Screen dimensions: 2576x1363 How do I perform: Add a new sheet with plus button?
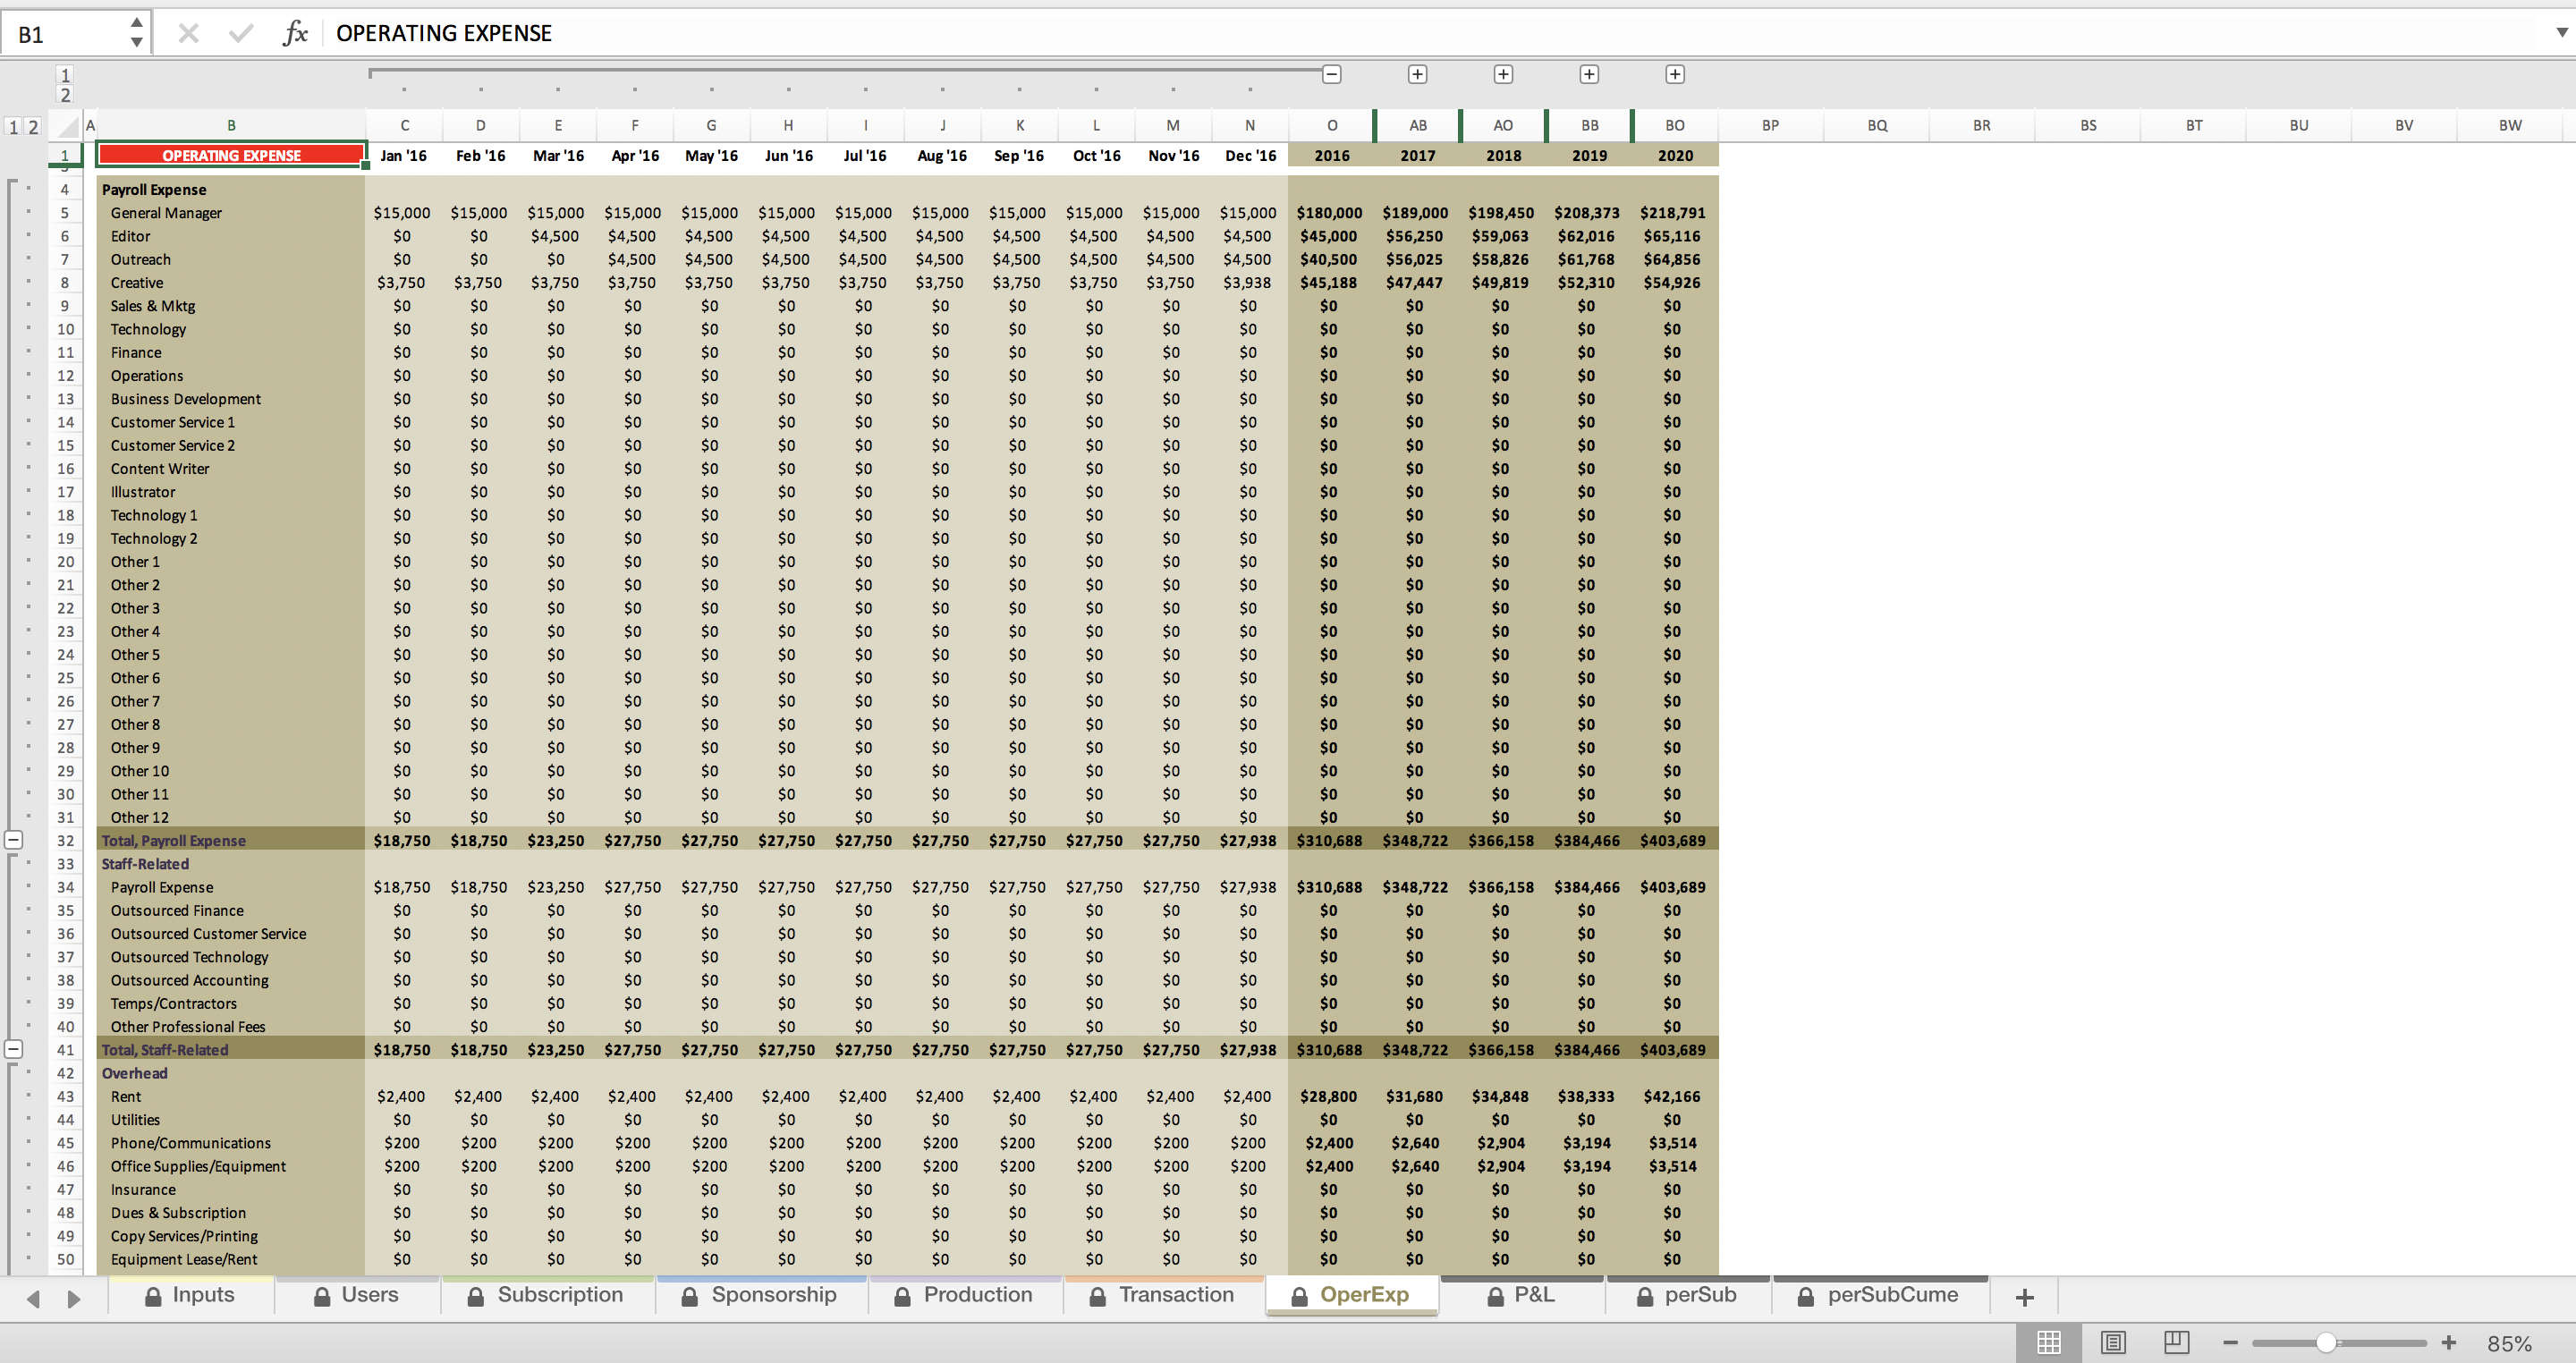[2025, 1297]
